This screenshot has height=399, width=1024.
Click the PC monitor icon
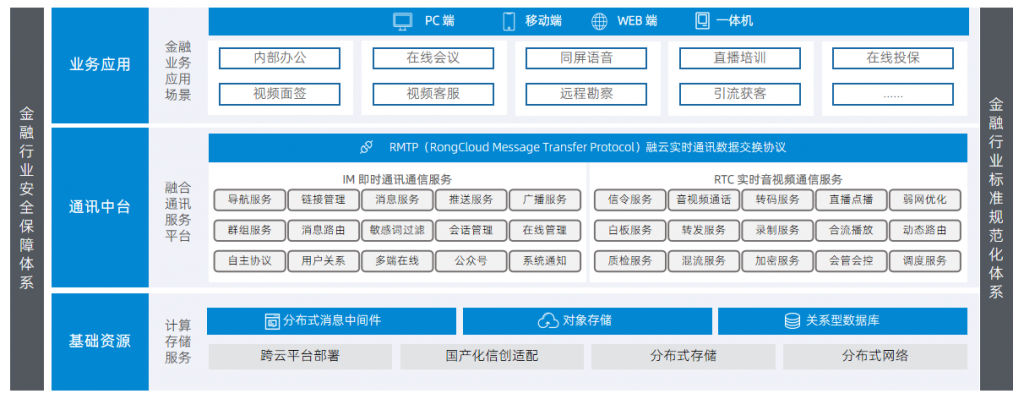pyautogui.click(x=403, y=22)
